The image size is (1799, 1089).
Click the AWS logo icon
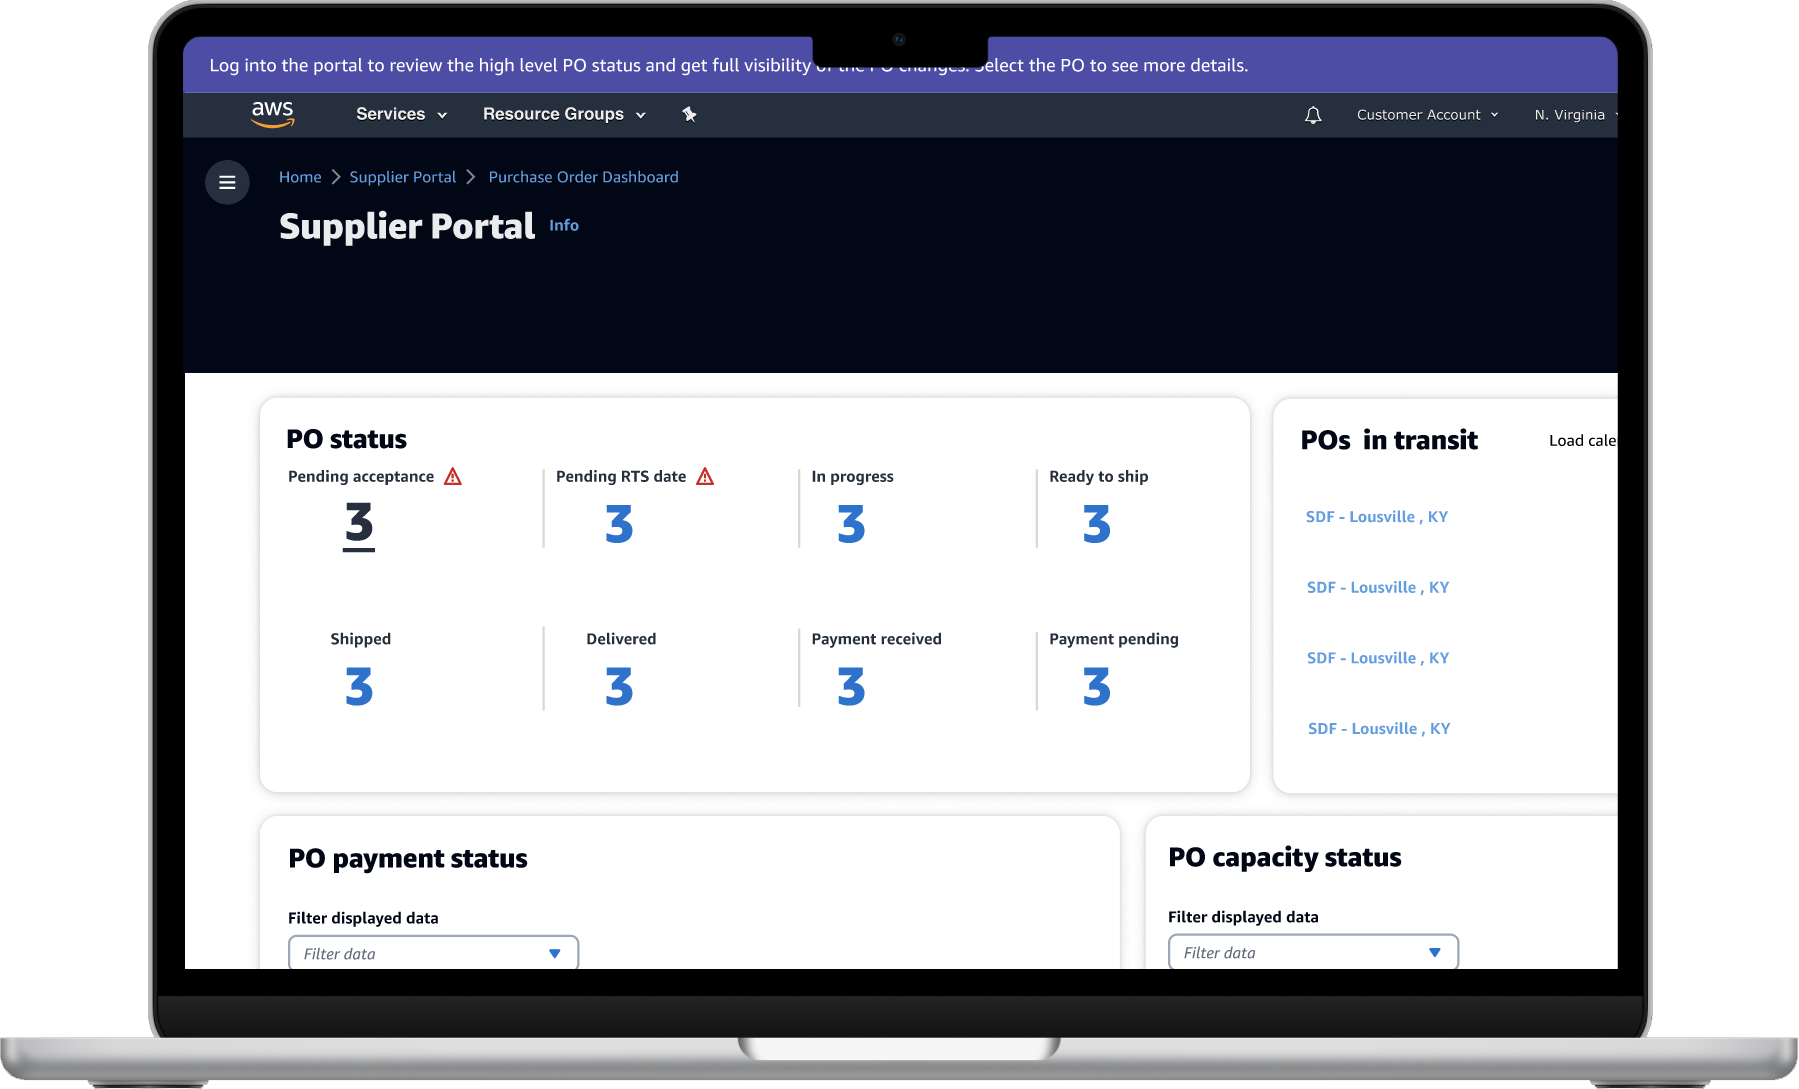click(x=272, y=114)
